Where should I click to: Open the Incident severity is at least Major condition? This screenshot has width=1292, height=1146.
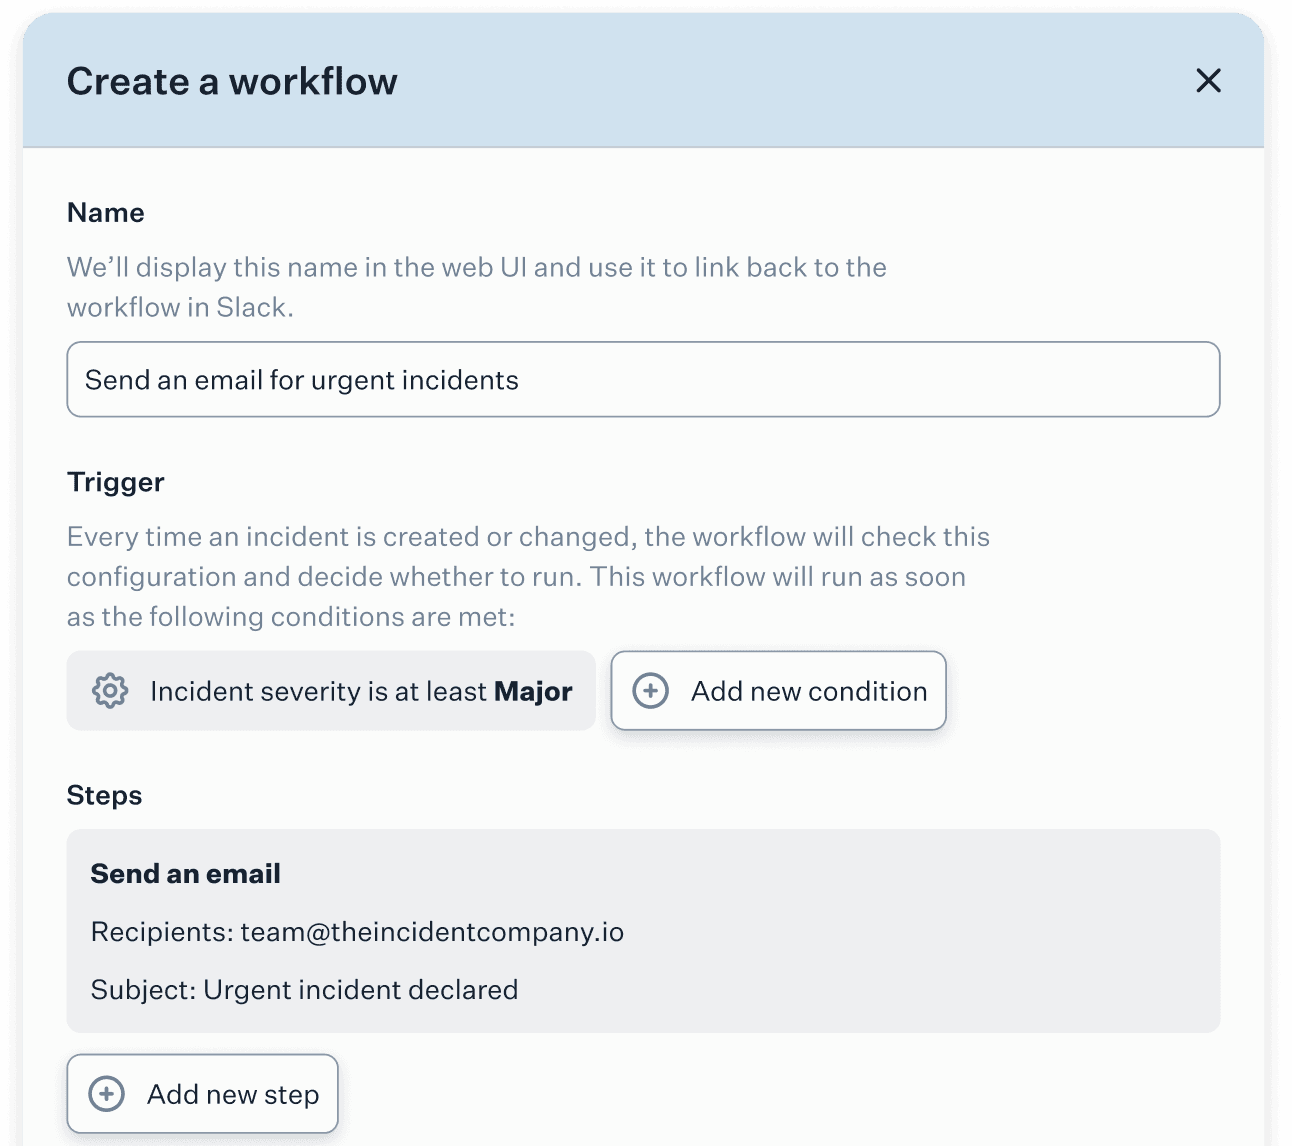tap(331, 691)
